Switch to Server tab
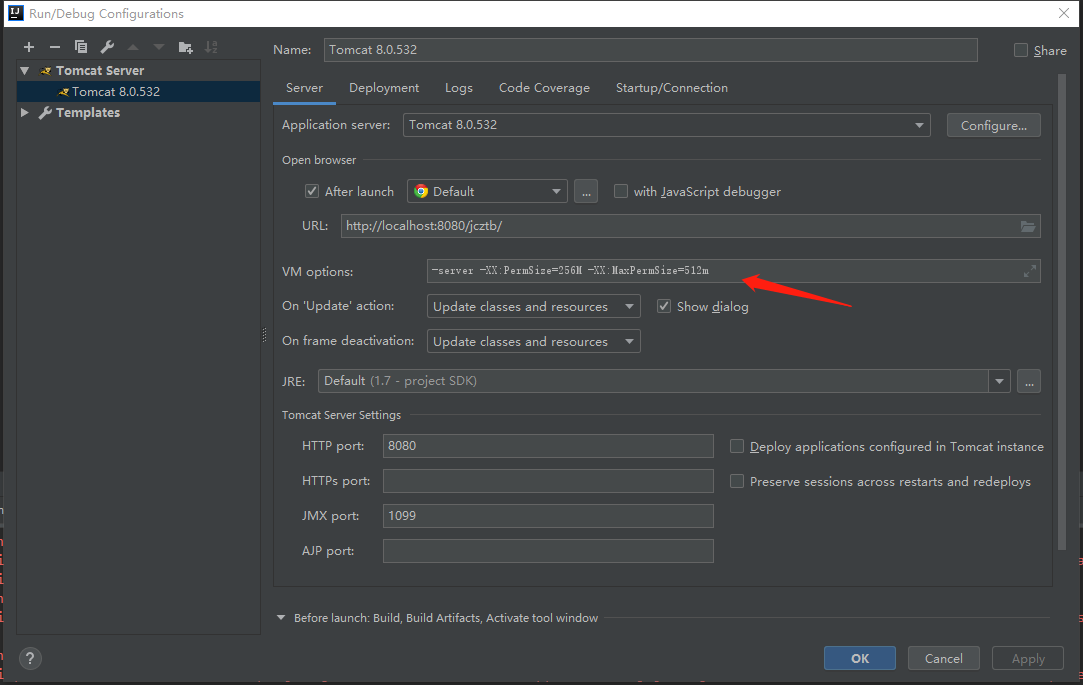 tap(304, 88)
